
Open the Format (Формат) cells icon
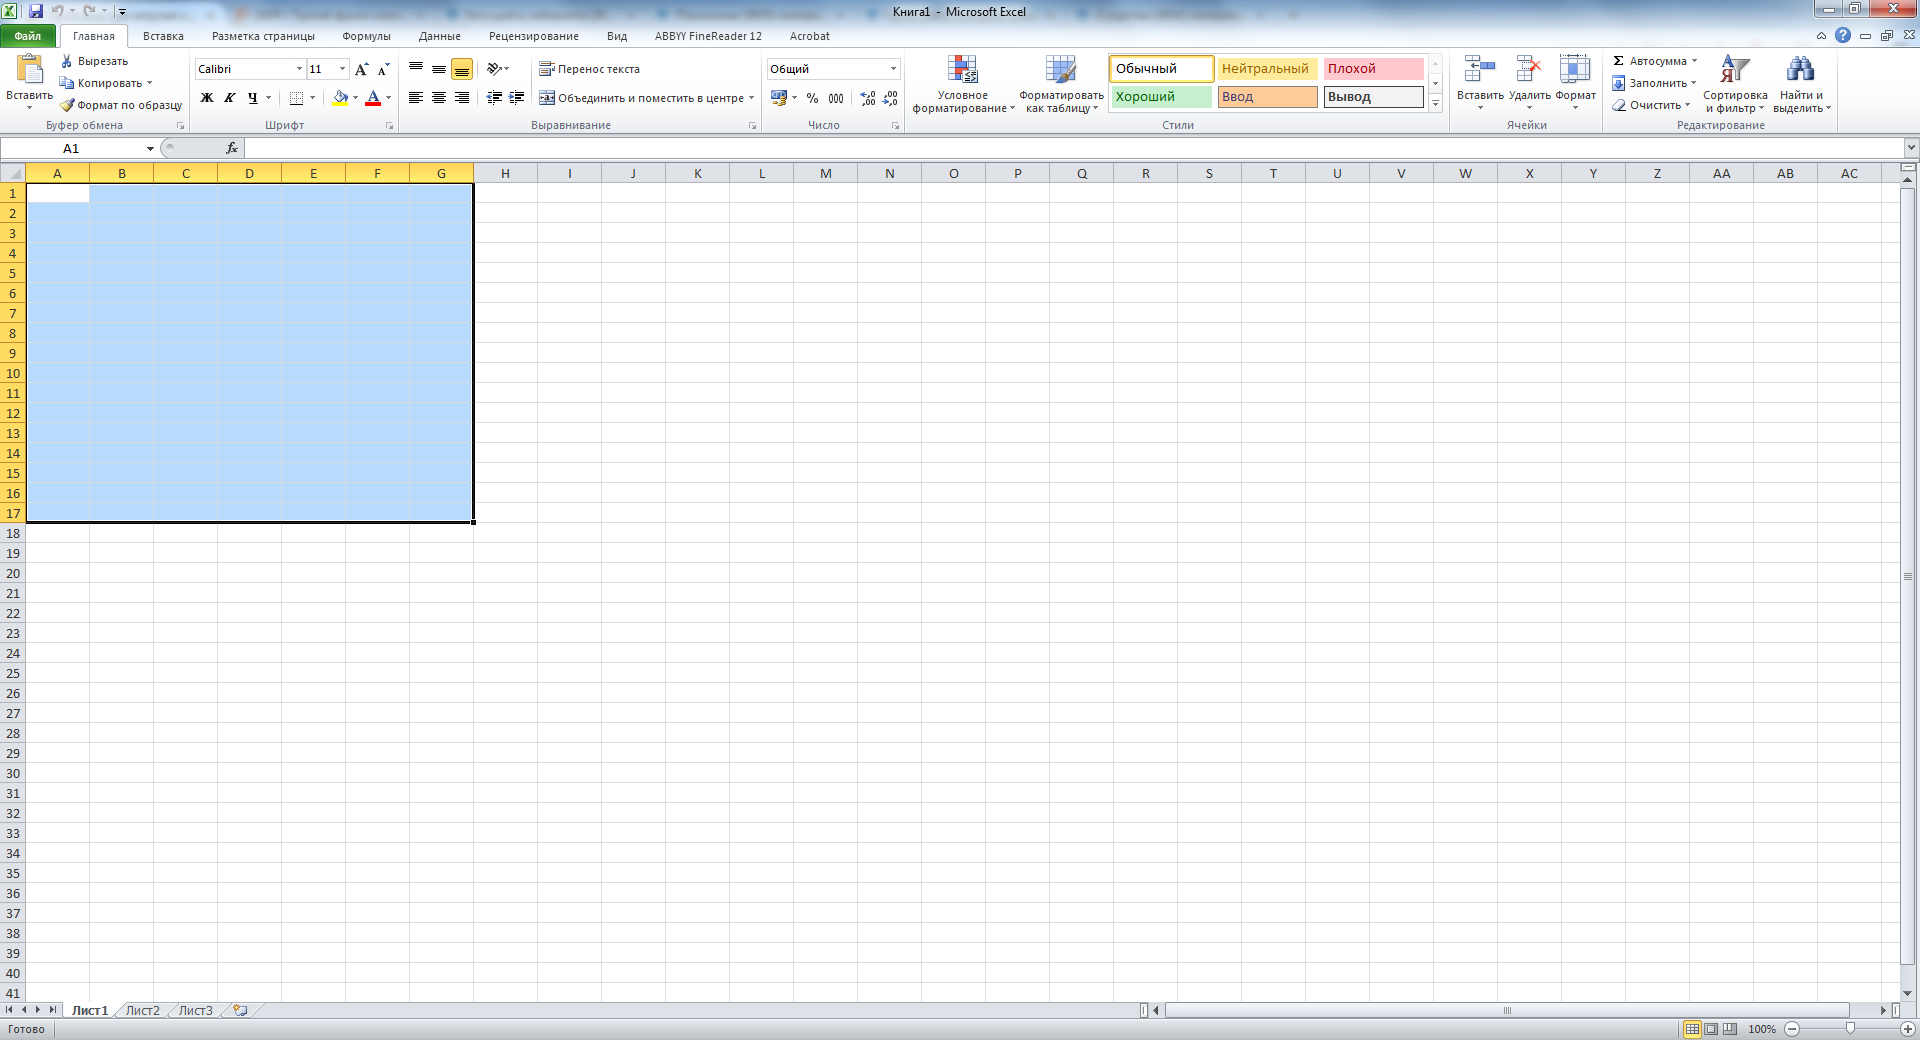tap(1575, 69)
